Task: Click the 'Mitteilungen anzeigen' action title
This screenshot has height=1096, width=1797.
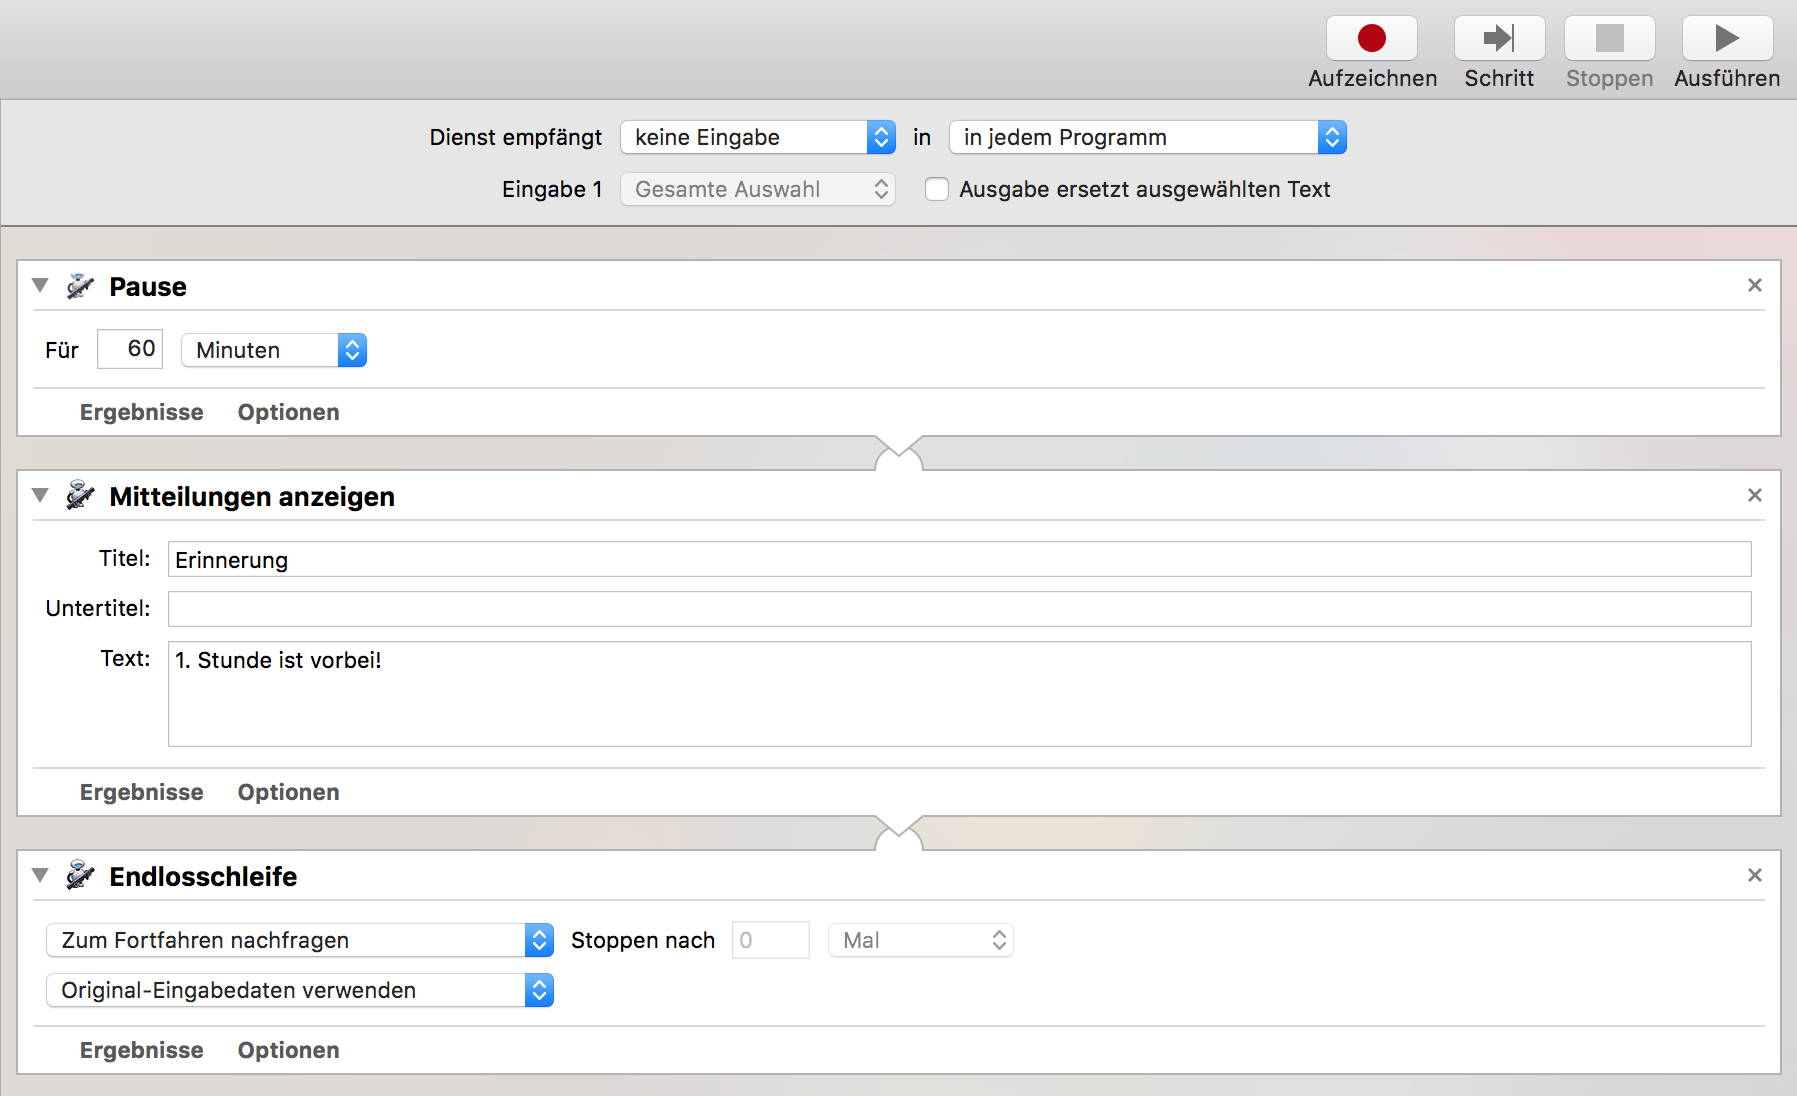Action: click(252, 497)
